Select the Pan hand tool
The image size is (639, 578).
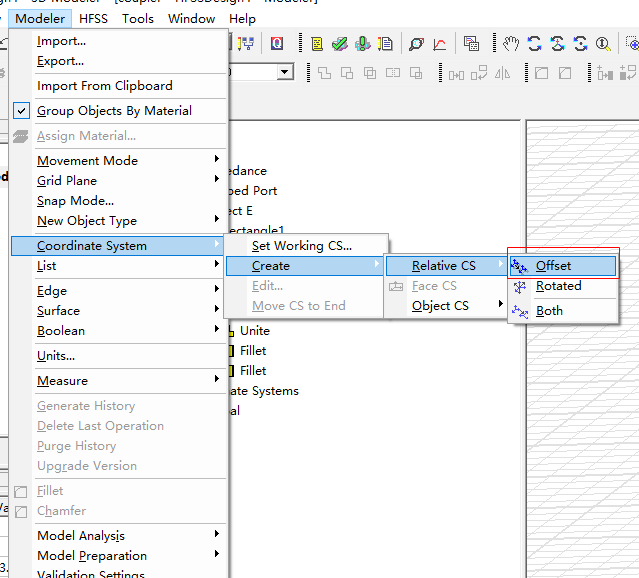(511, 44)
